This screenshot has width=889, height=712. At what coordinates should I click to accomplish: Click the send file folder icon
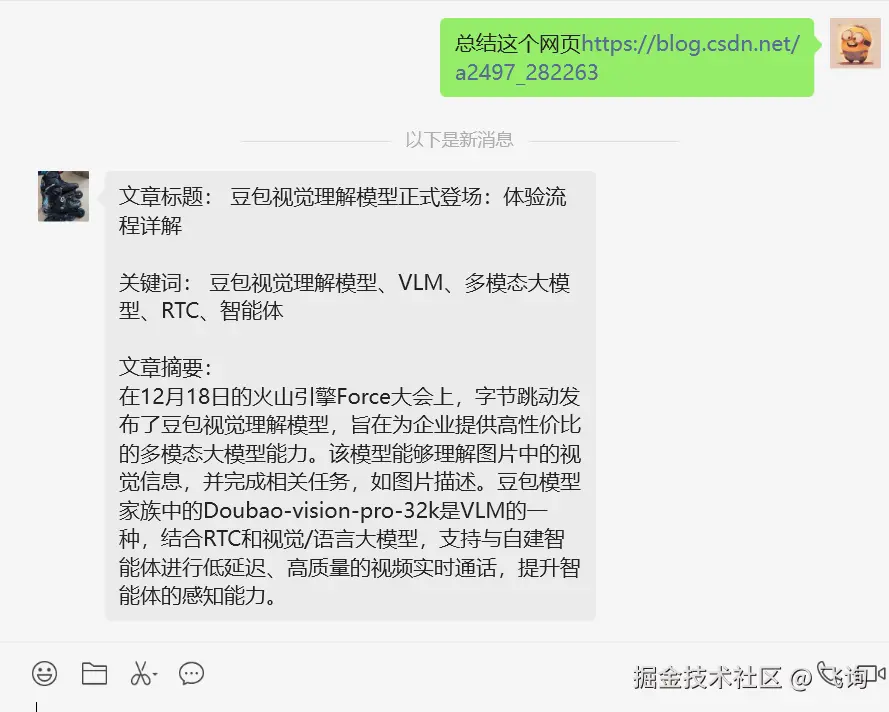[94, 673]
